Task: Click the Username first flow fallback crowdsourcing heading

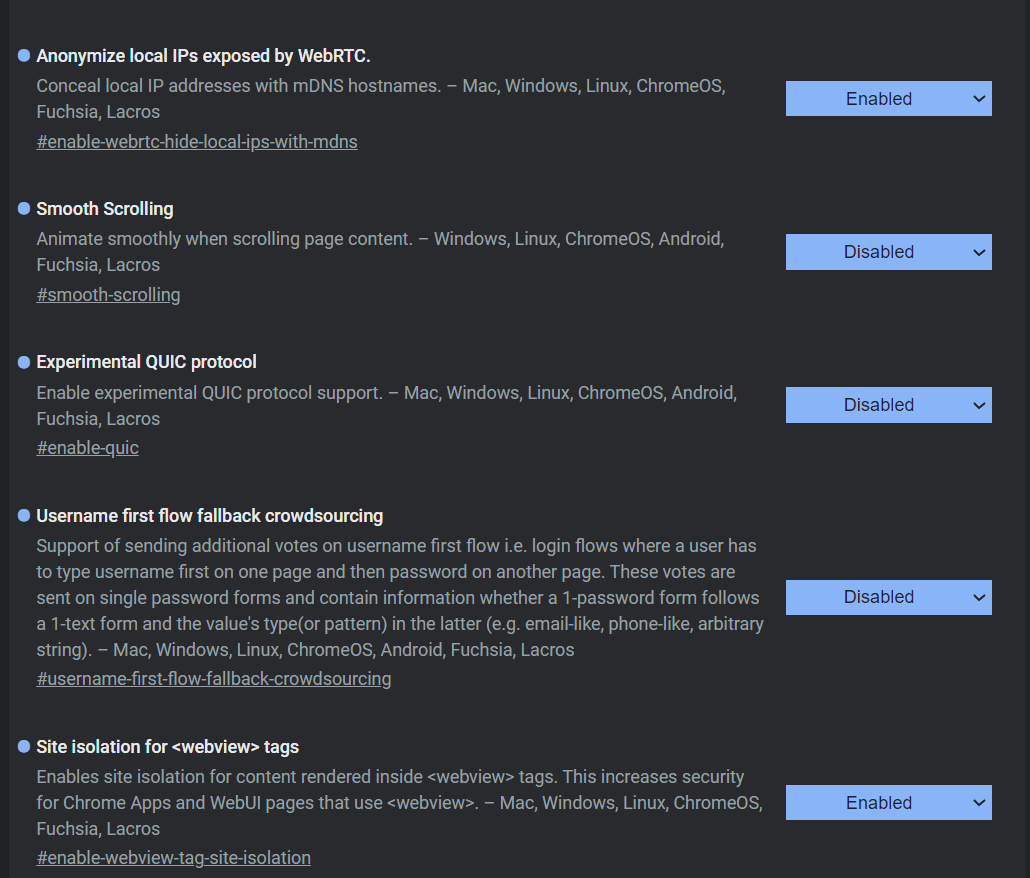Action: click(x=210, y=516)
